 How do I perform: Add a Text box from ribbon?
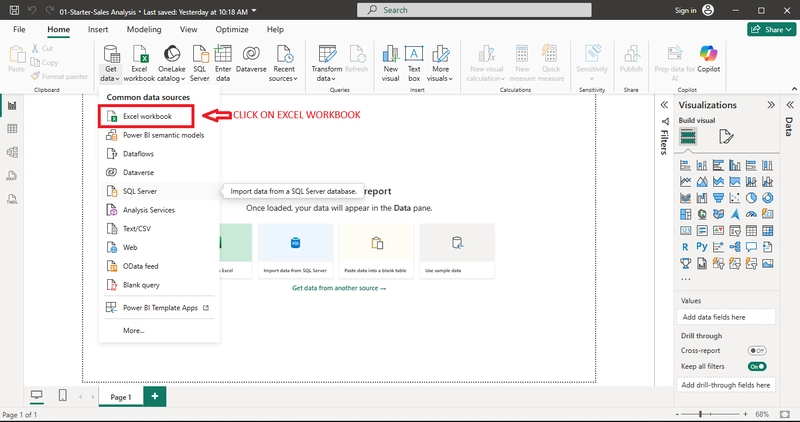click(414, 63)
